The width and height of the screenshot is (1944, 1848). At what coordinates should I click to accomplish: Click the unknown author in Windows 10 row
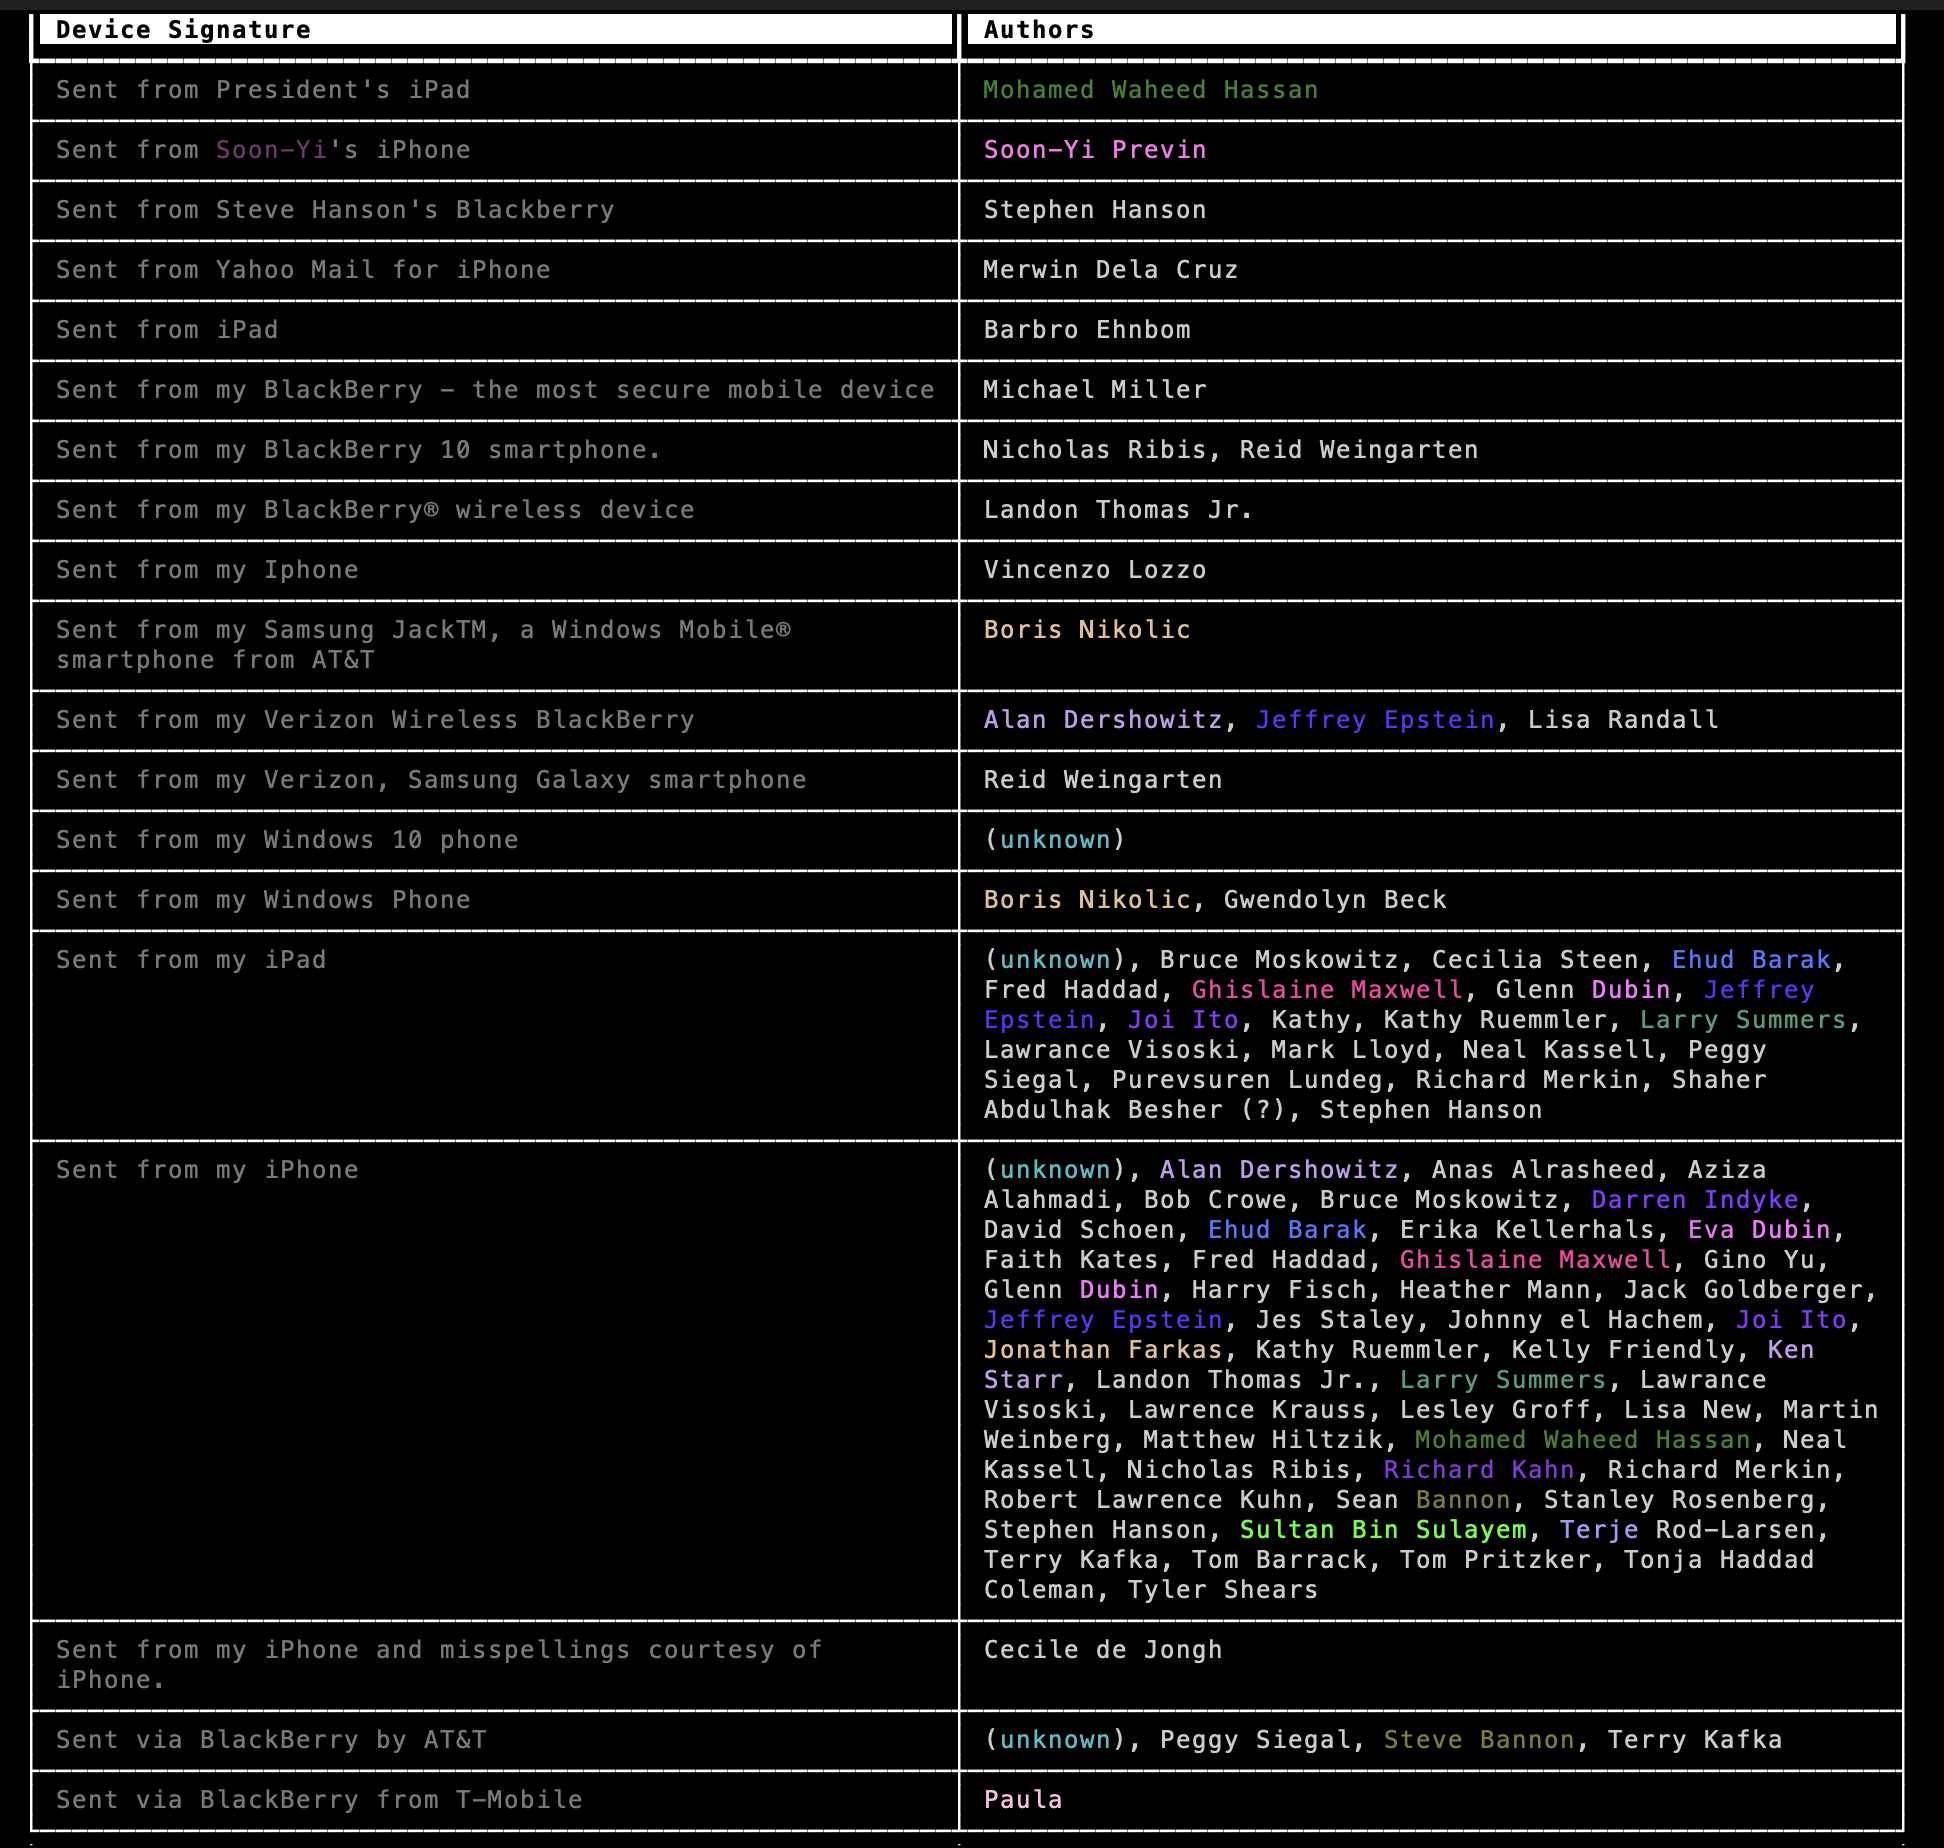pyautogui.click(x=1054, y=840)
